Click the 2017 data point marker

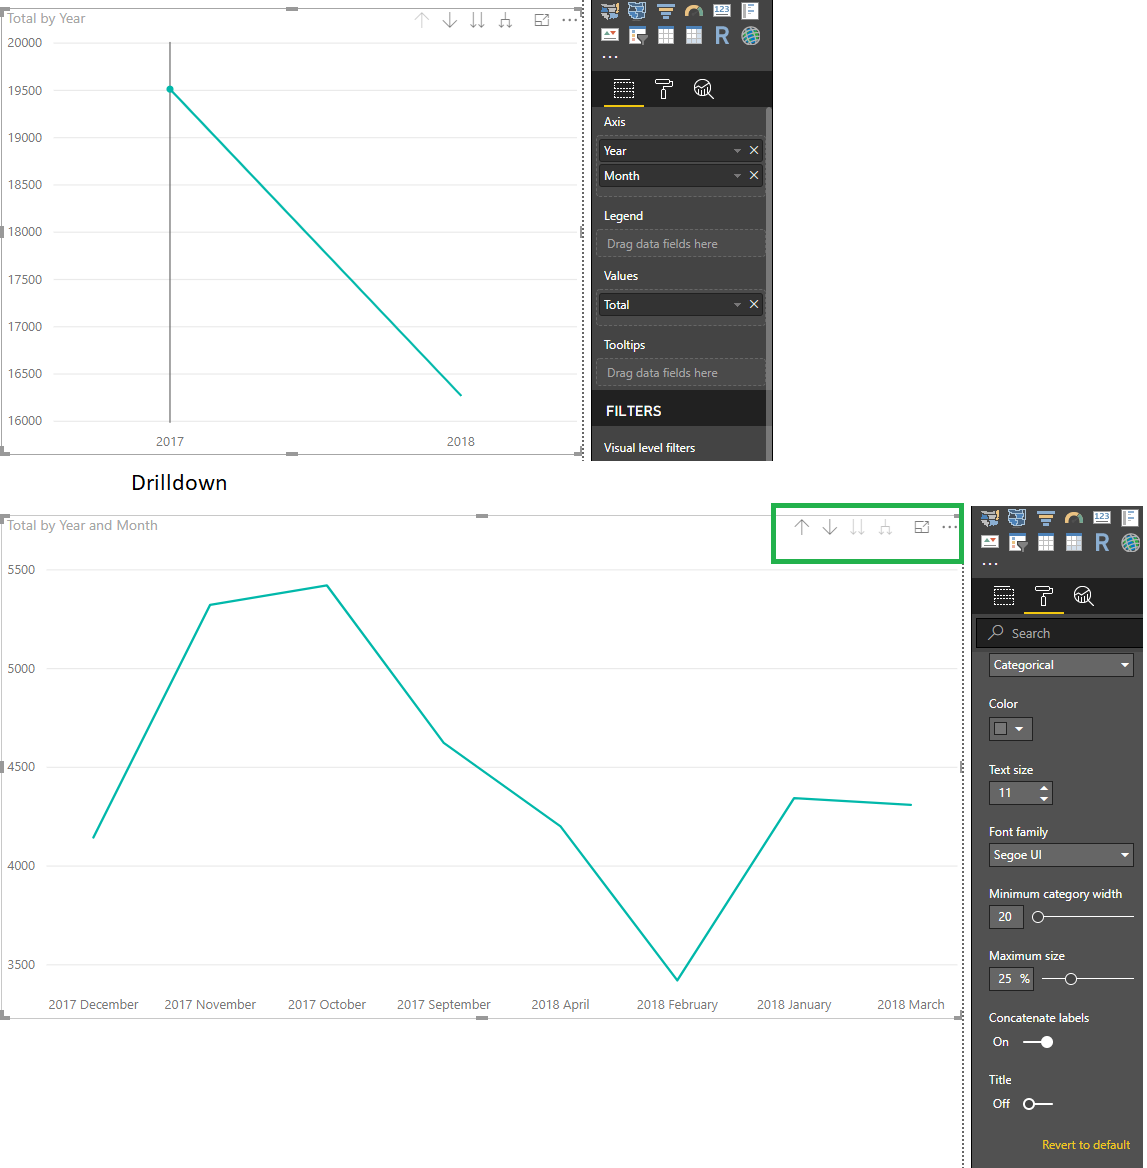tap(170, 89)
